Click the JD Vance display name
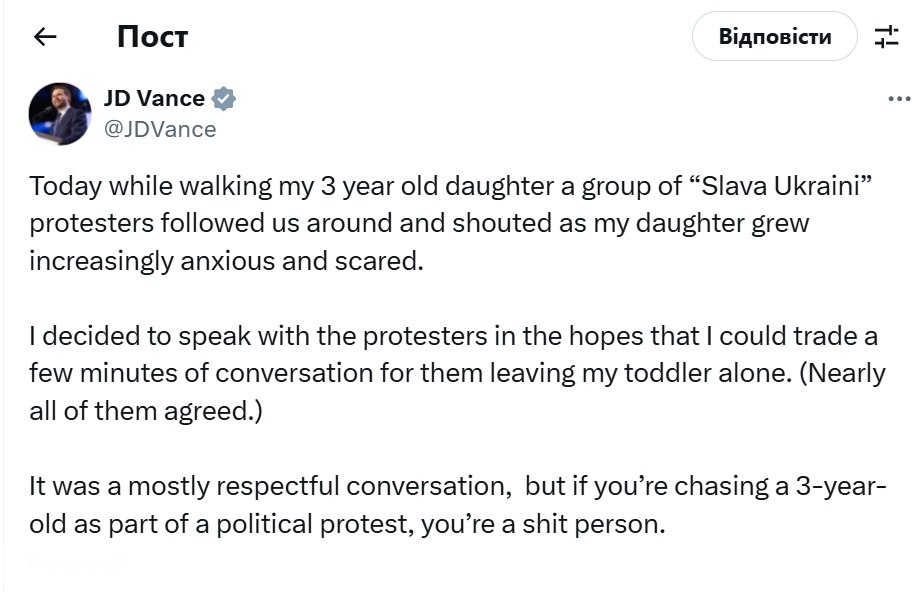Image resolution: width=919 pixels, height=592 pixels. (154, 98)
